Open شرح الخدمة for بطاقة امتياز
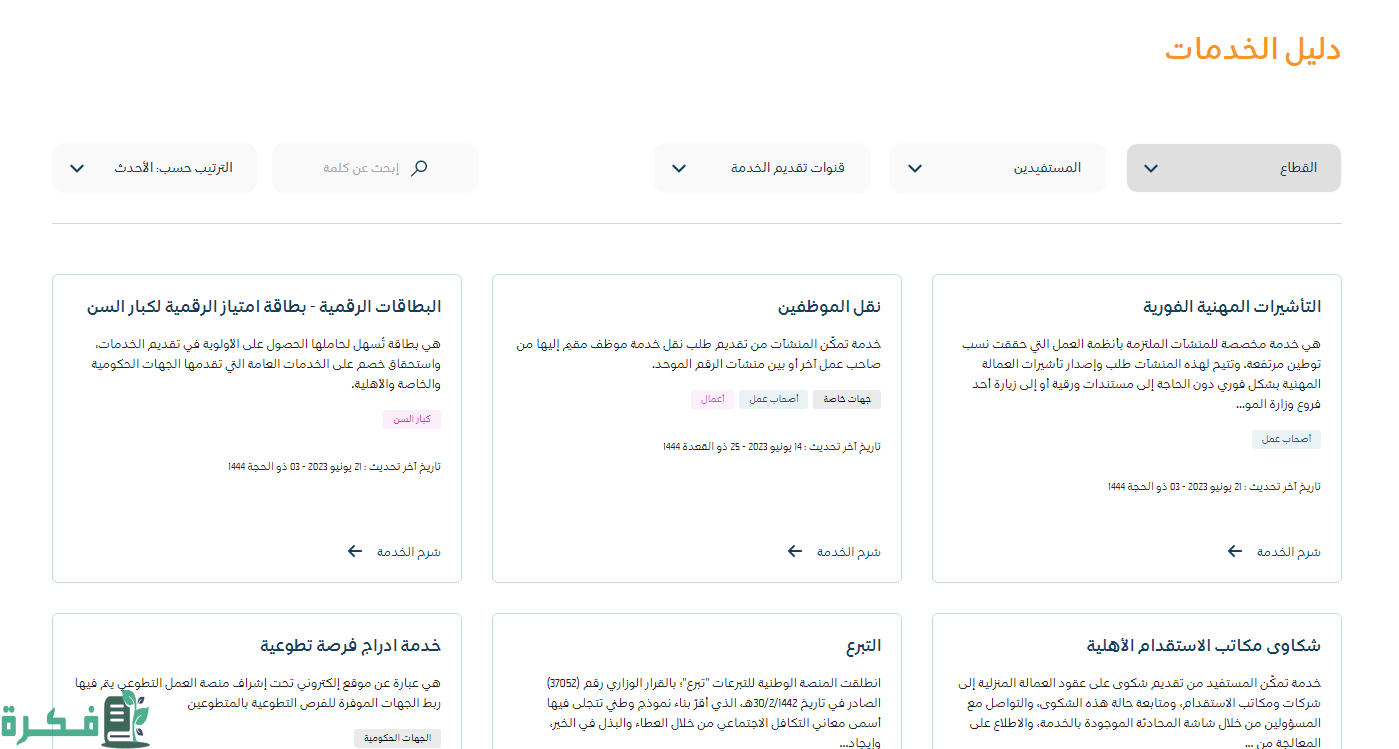Viewport: 1399px width, 749px height. click(x=408, y=552)
